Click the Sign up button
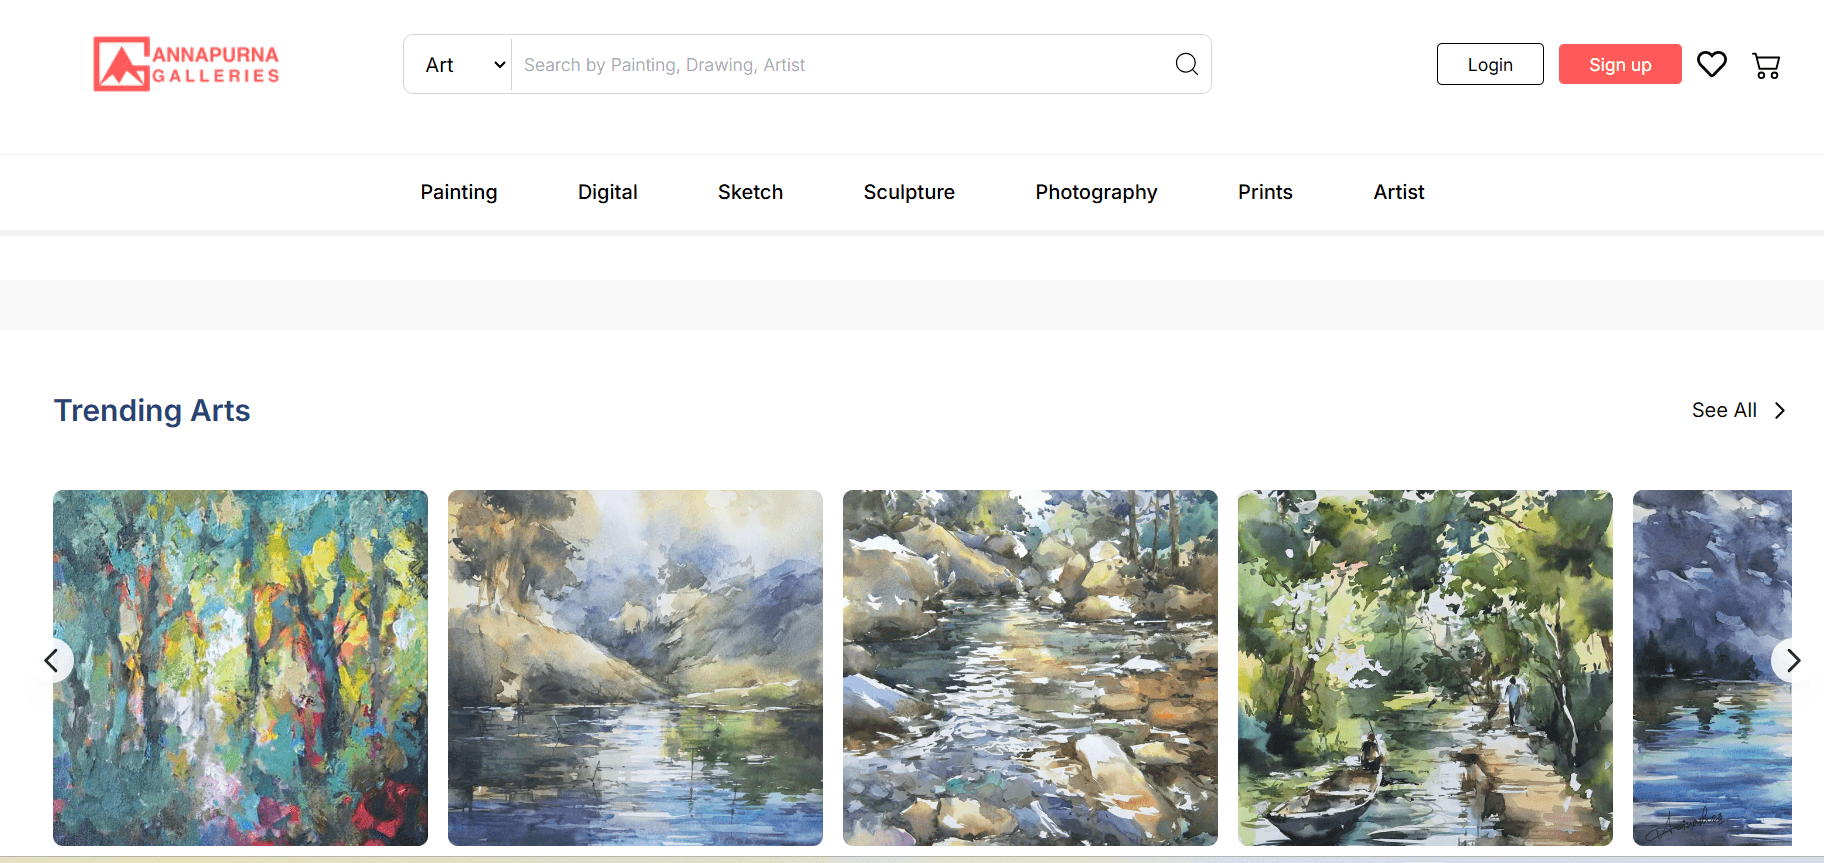The image size is (1824, 863). click(1620, 64)
